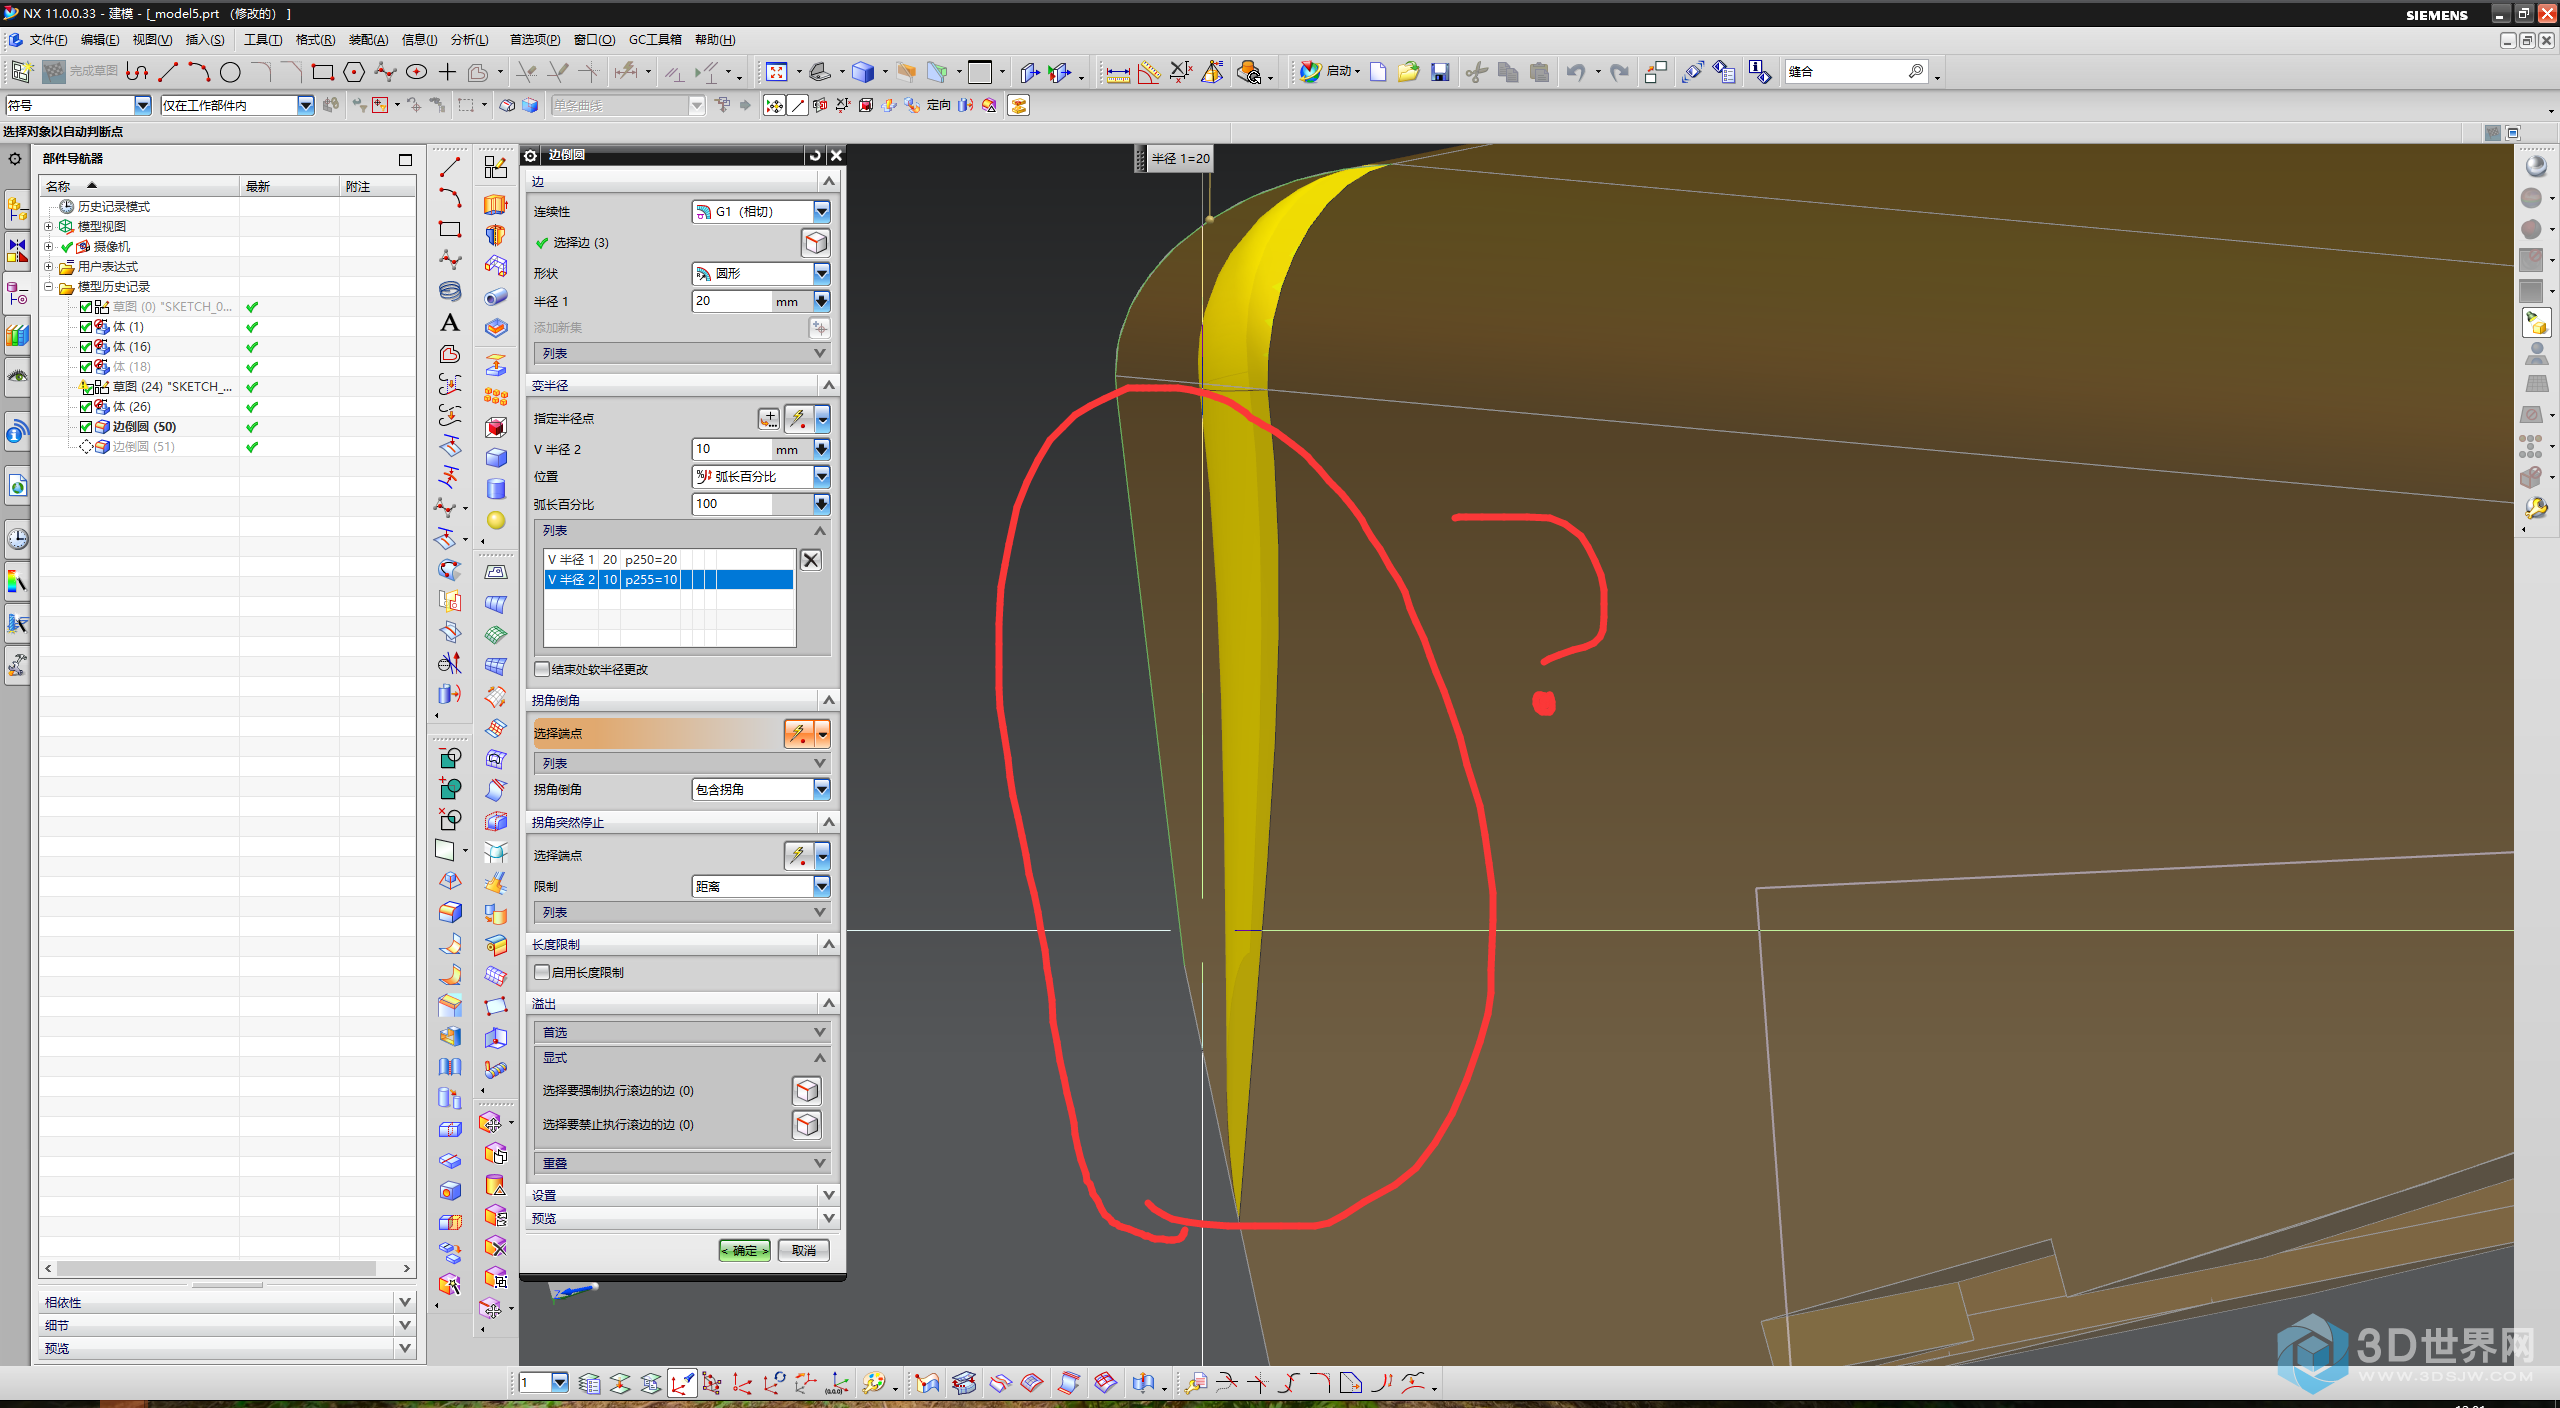Click the New file icon
Image resolution: width=2560 pixels, height=1408 pixels.
coord(1378,72)
